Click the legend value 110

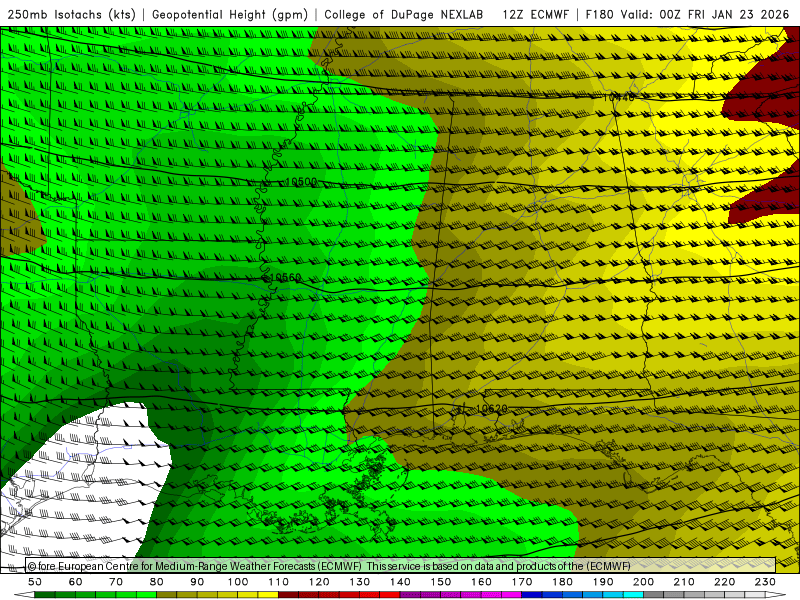click(279, 582)
